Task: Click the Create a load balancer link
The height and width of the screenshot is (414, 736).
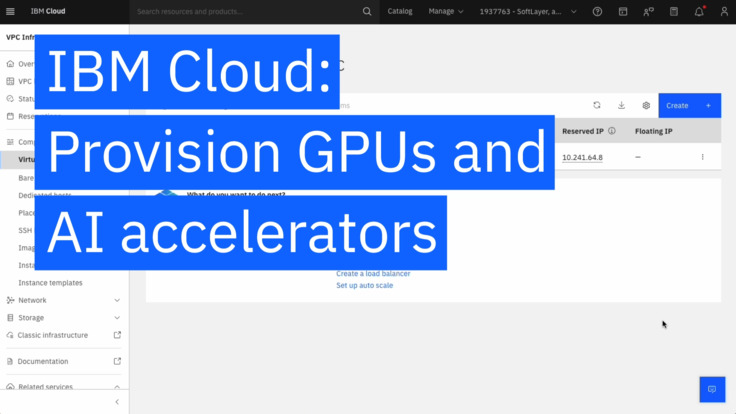Action: pyautogui.click(x=373, y=273)
